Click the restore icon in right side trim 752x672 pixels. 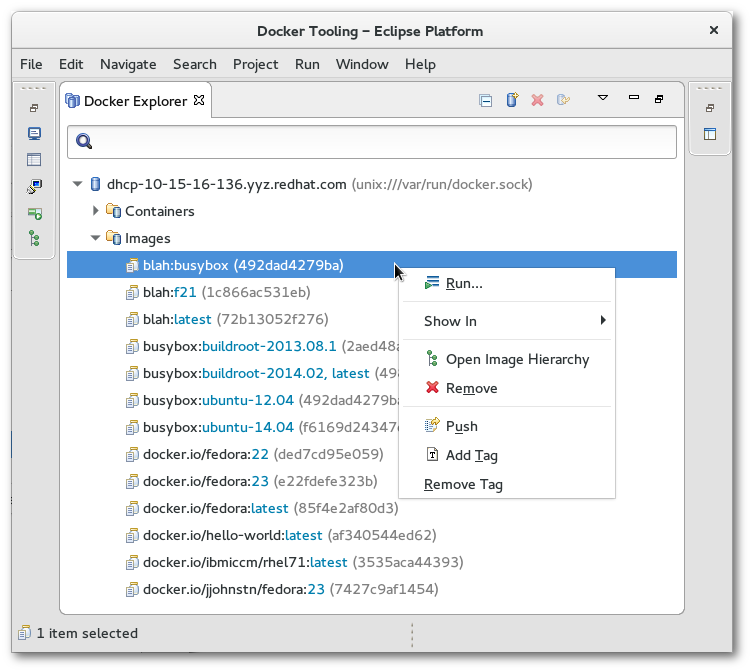pos(710,108)
